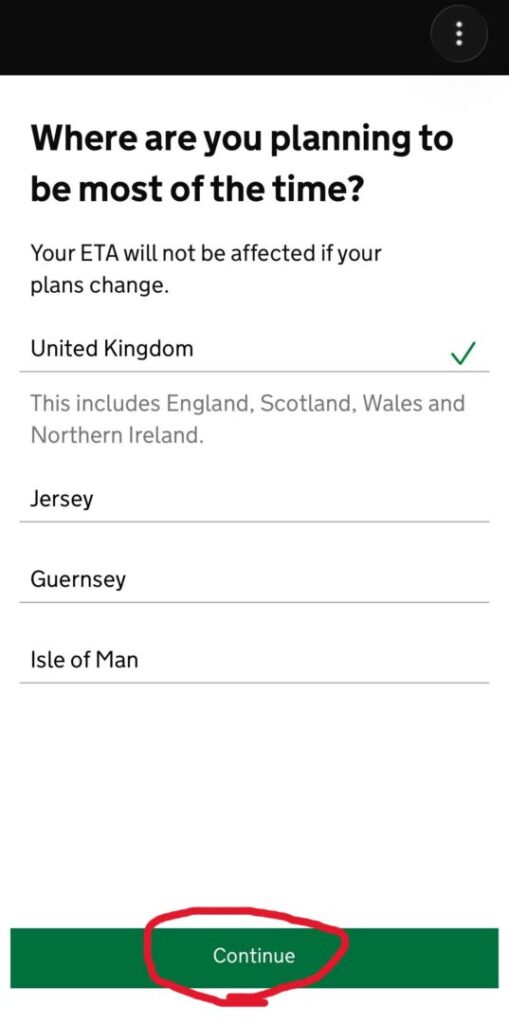This screenshot has width=509, height=1024.
Task: Click the United Kingdom row label
Action: point(112,349)
